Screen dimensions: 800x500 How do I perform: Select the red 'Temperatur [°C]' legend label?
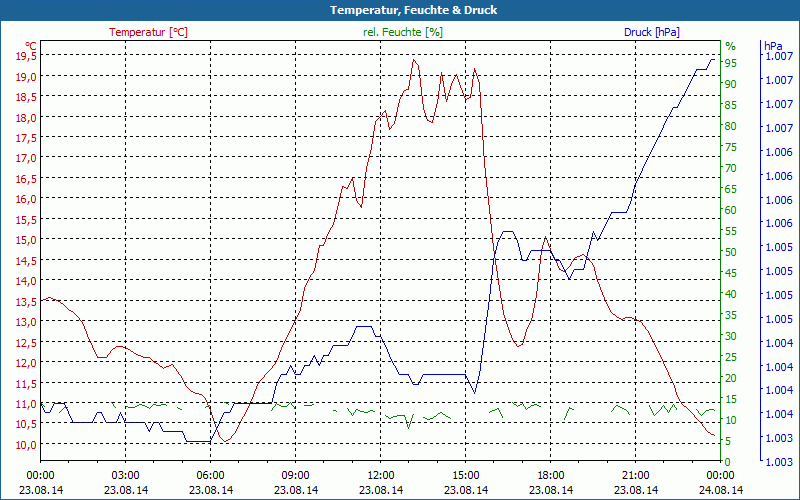click(x=148, y=32)
